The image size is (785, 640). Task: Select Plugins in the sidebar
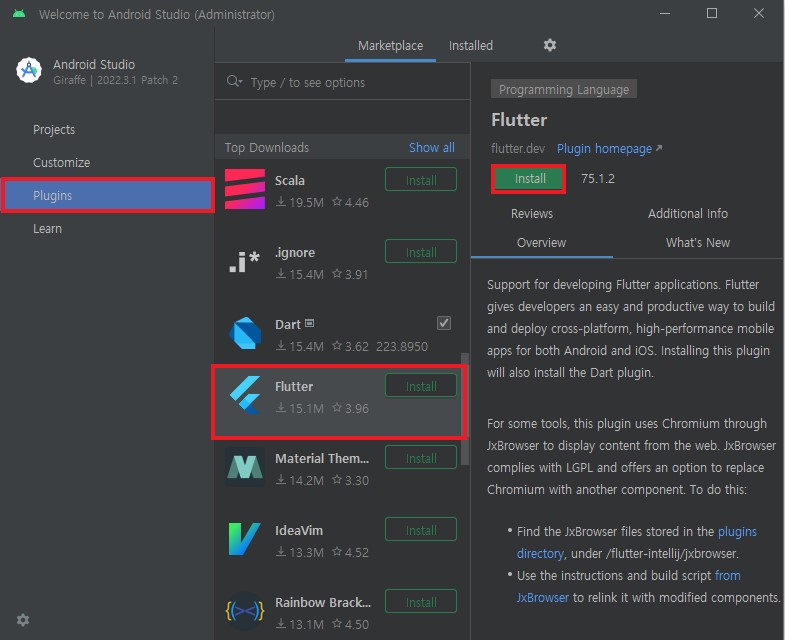point(107,195)
